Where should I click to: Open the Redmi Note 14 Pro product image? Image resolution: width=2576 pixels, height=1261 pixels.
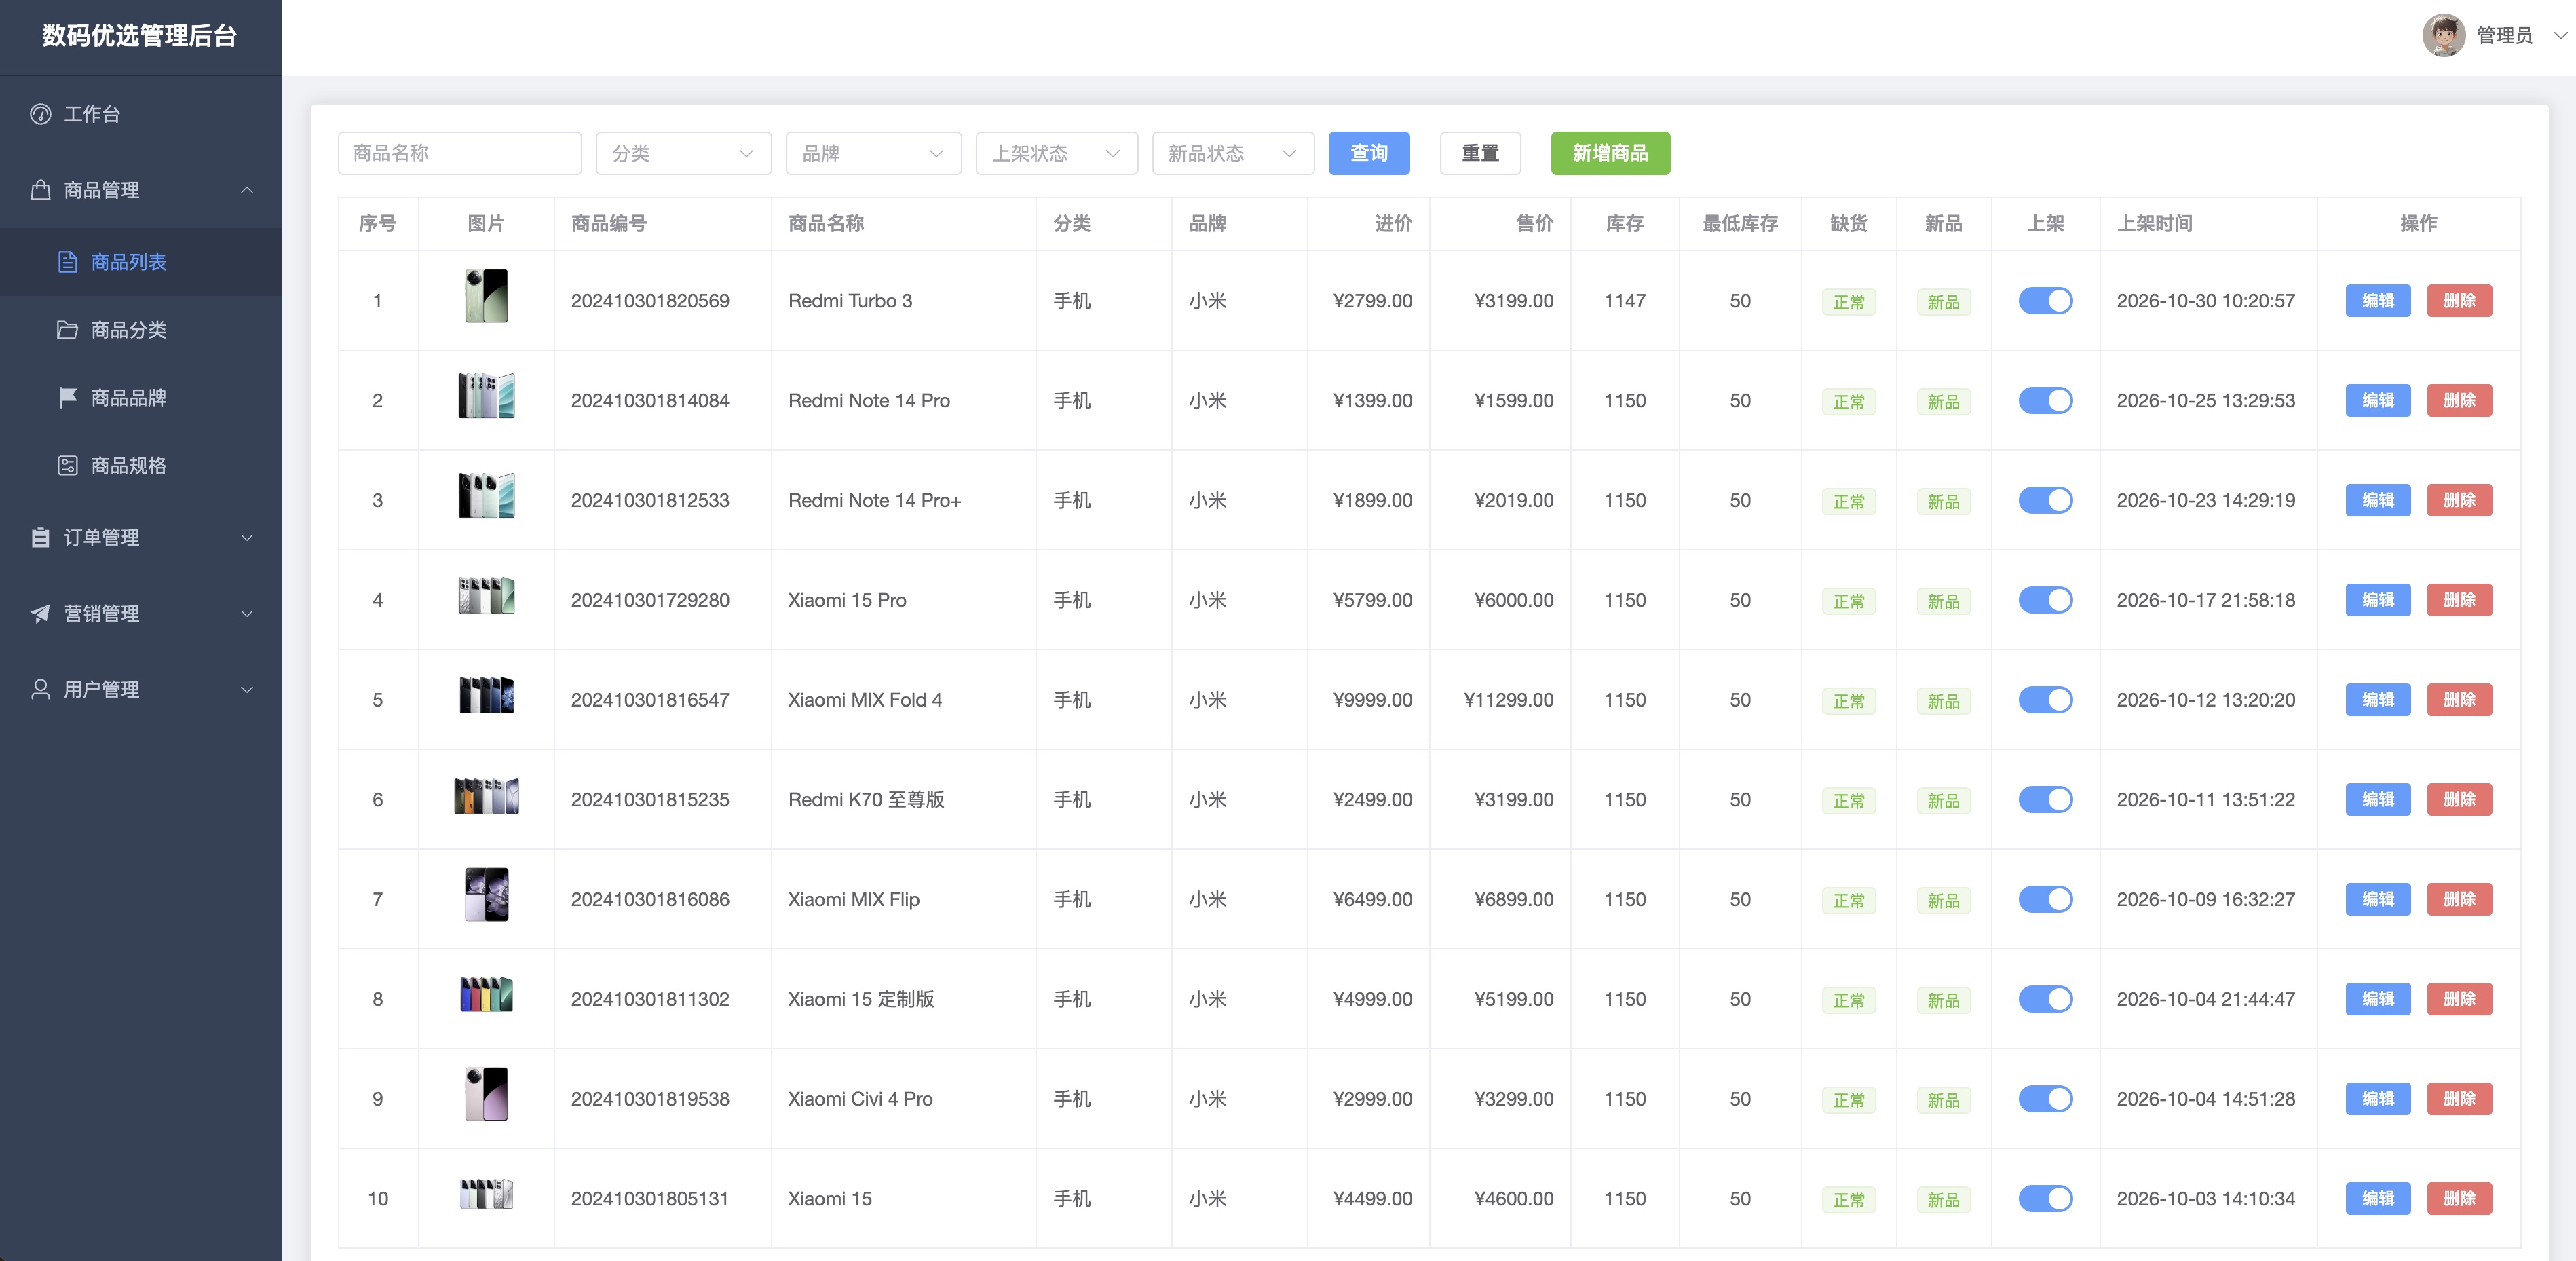486,396
